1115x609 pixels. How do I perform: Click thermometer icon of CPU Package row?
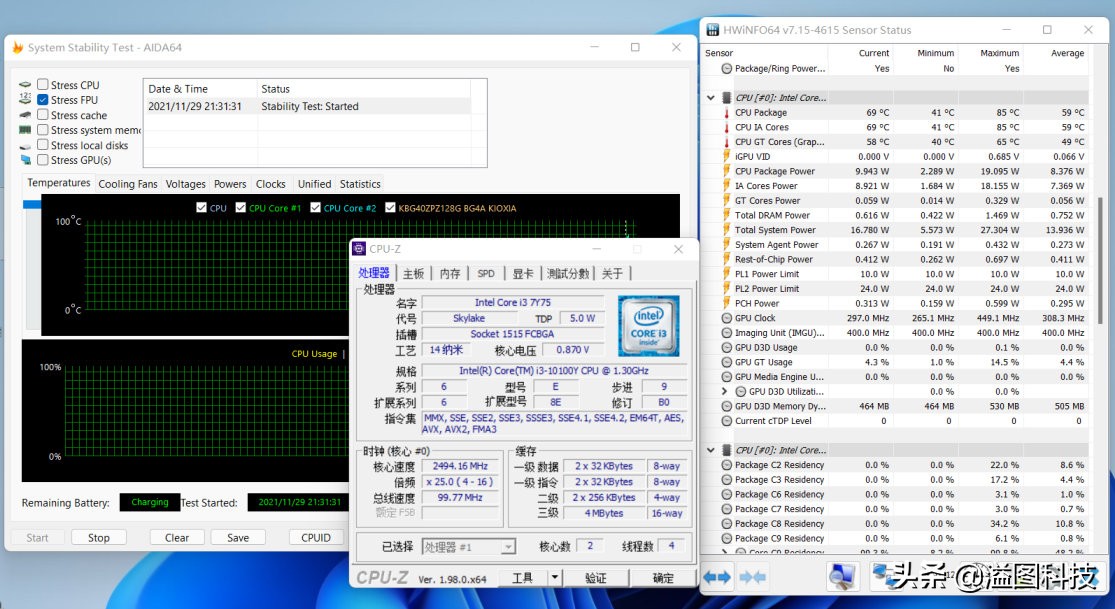[727, 112]
